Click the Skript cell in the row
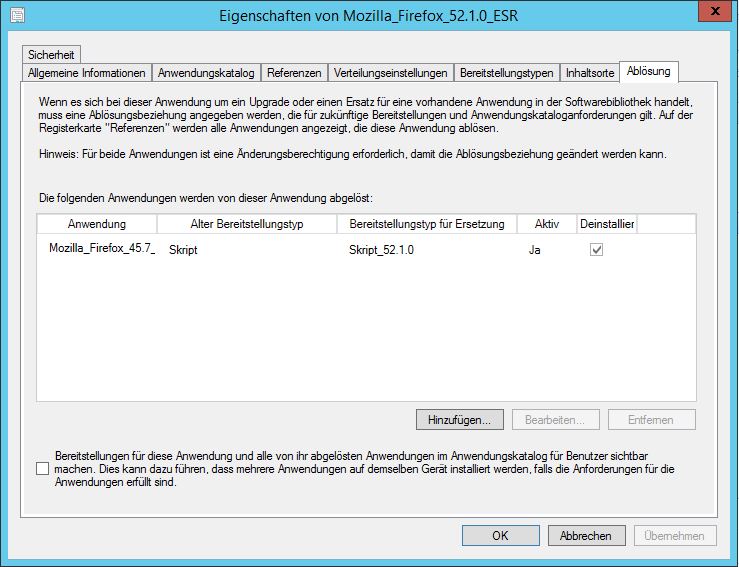This screenshot has width=739, height=567. point(183,250)
